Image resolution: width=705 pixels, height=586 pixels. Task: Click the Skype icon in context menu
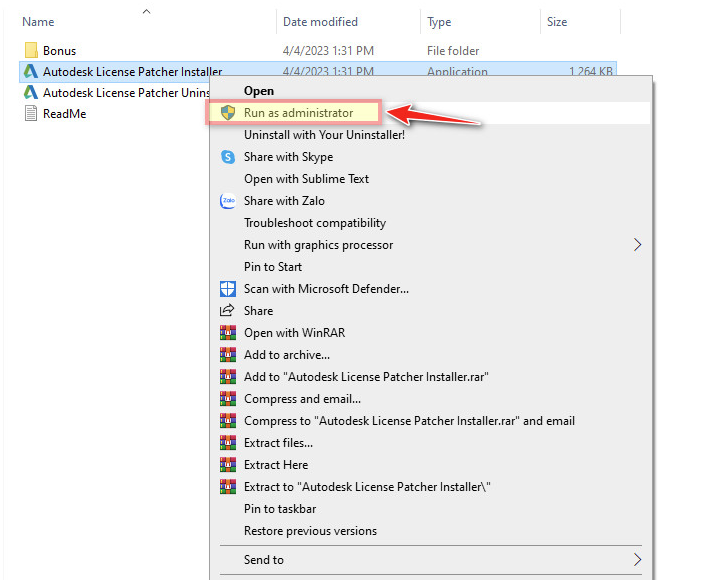coord(227,157)
